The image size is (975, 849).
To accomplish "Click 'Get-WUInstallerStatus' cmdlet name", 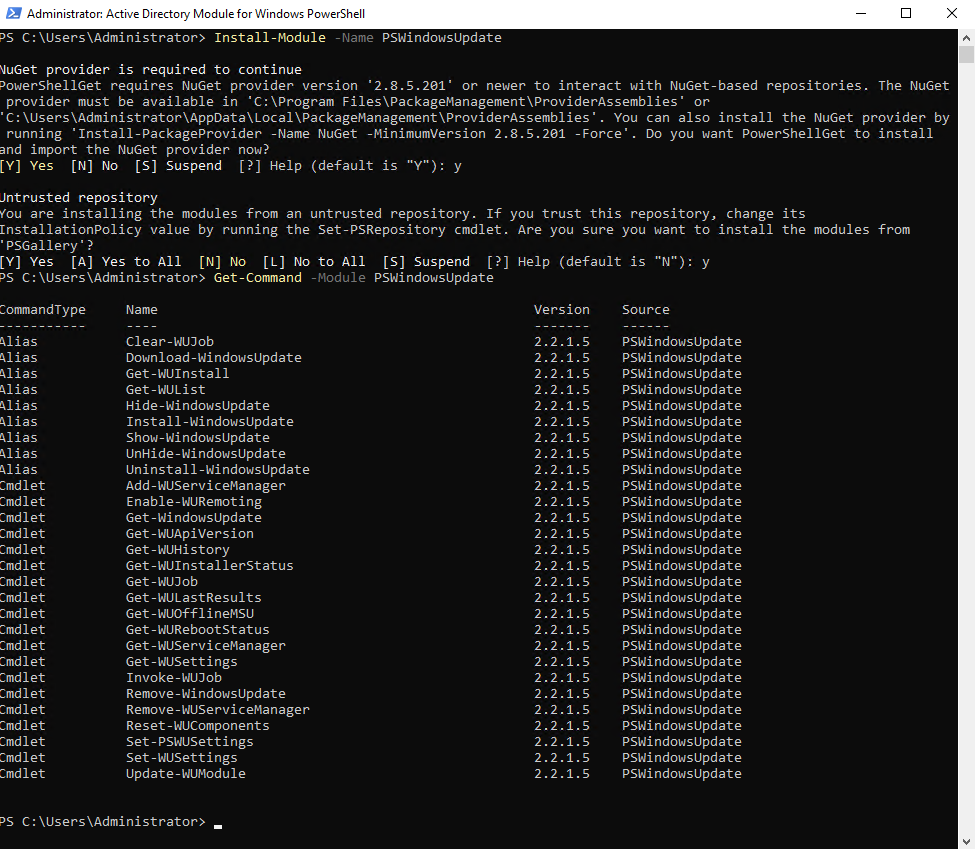I will 210,566.
